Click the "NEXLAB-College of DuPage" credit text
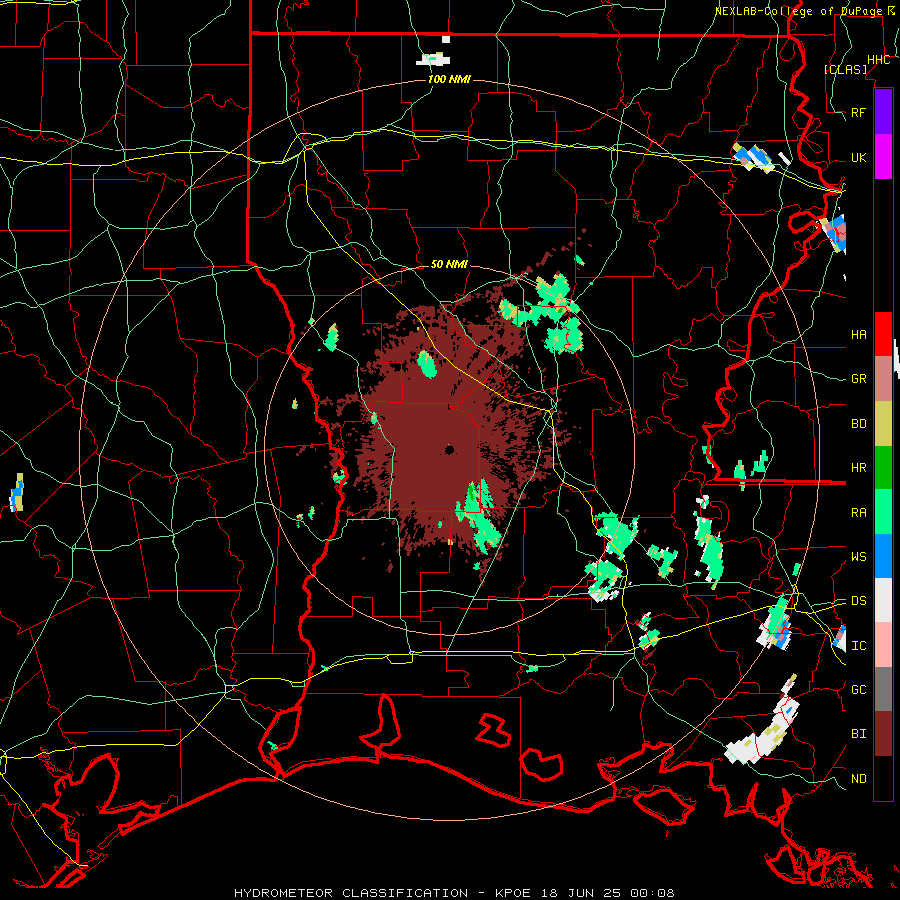 pyautogui.click(x=798, y=11)
